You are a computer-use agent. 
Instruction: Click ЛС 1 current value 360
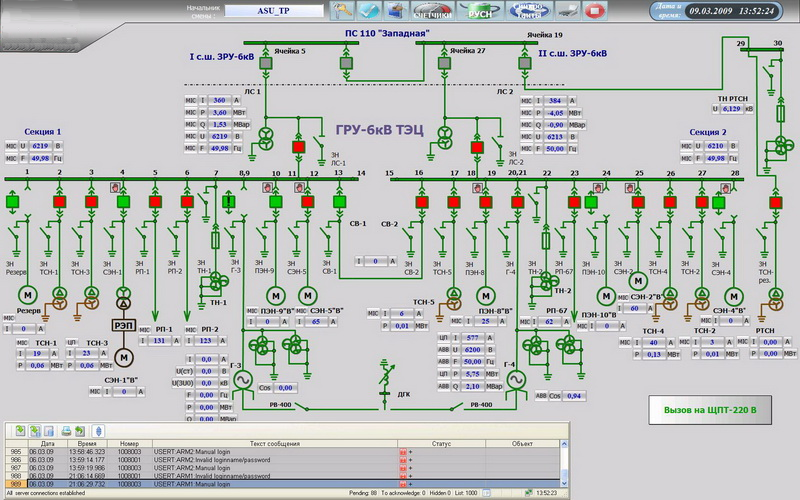point(219,101)
